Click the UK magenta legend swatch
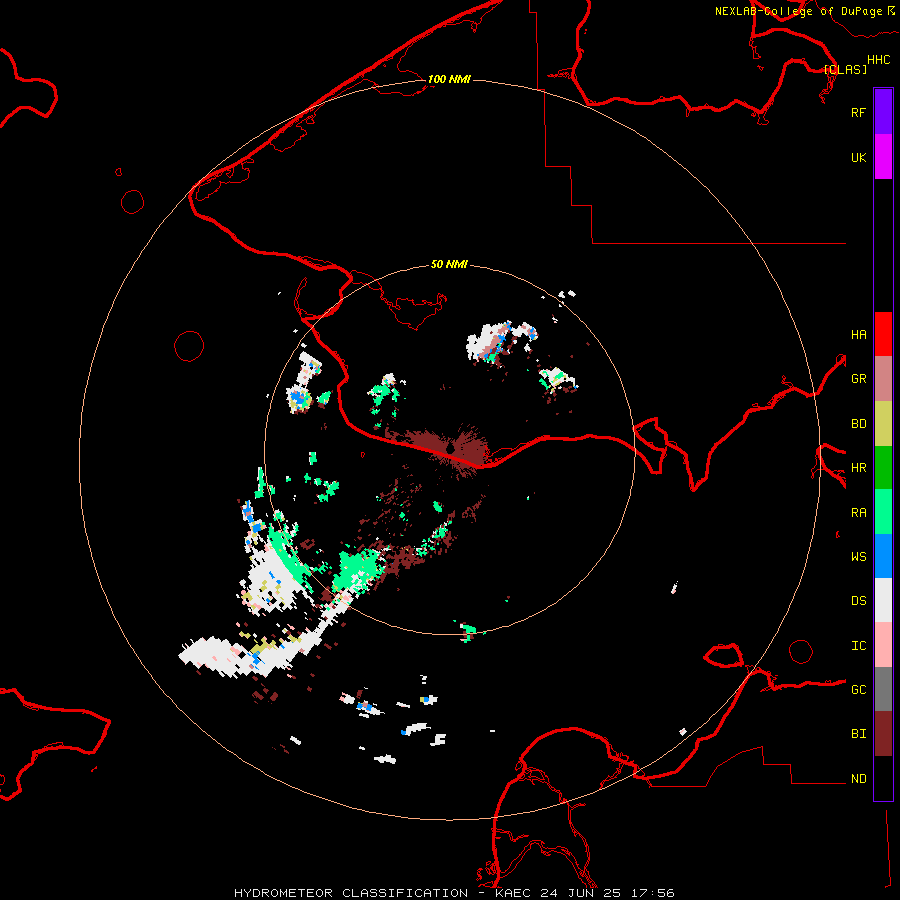900x900 pixels. 883,157
